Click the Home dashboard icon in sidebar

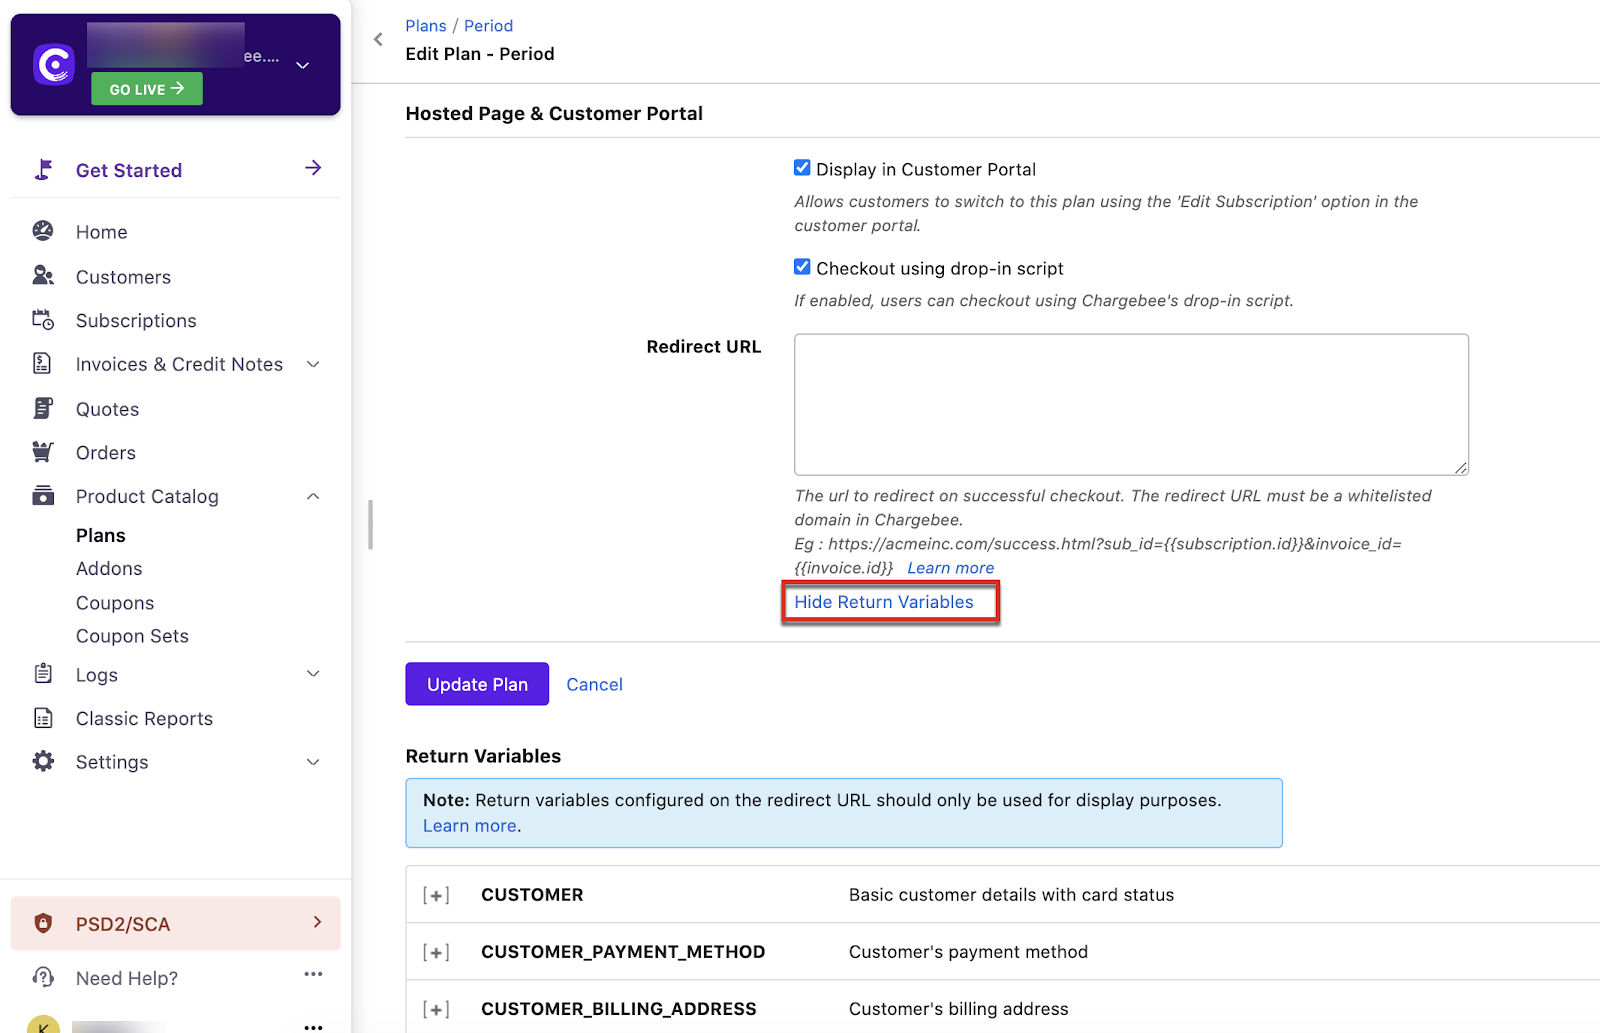click(x=43, y=231)
